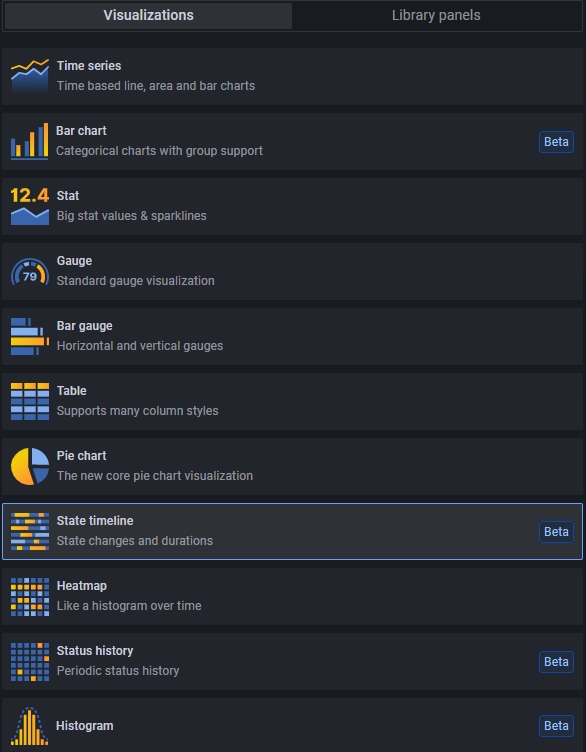Viewport: 586px width, 752px height.
Task: Click the Table grid icon
Action: (x=30, y=401)
